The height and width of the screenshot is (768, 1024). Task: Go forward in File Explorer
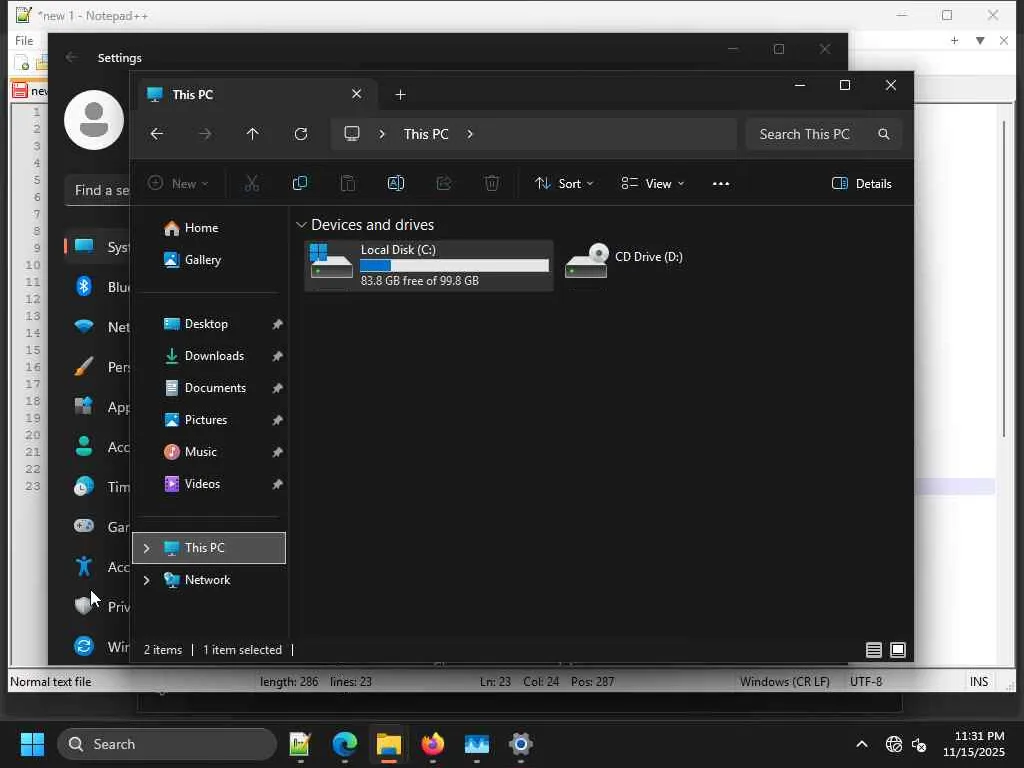coord(205,134)
